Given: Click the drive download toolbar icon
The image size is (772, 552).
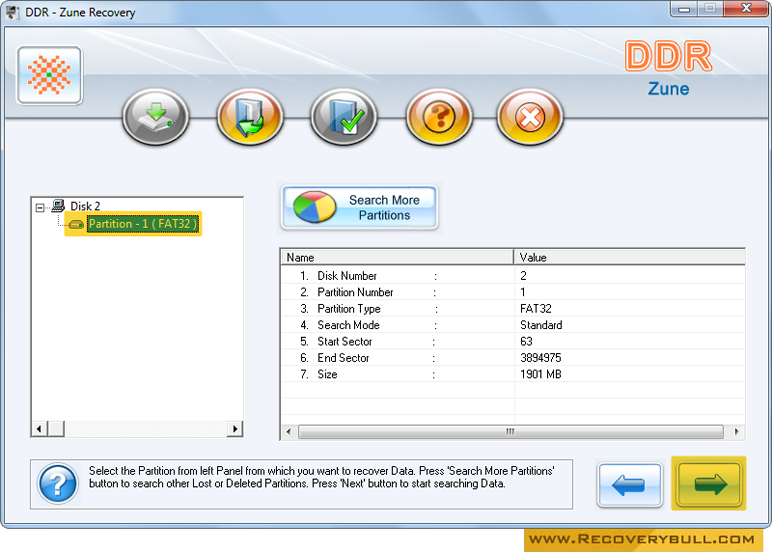Looking at the screenshot, I should coord(156,117).
